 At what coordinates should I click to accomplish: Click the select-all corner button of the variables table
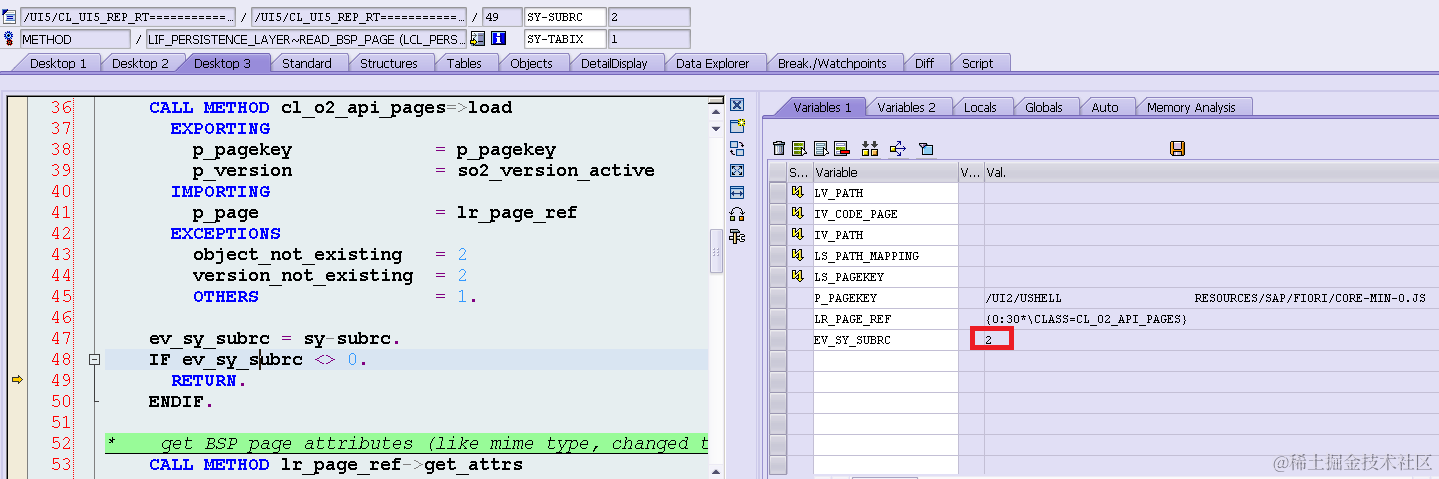777,172
